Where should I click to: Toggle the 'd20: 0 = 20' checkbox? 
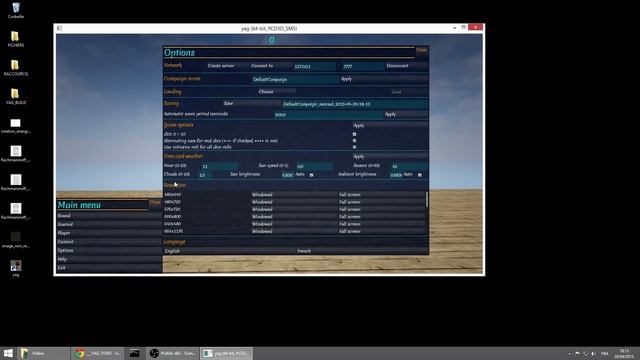click(354, 134)
